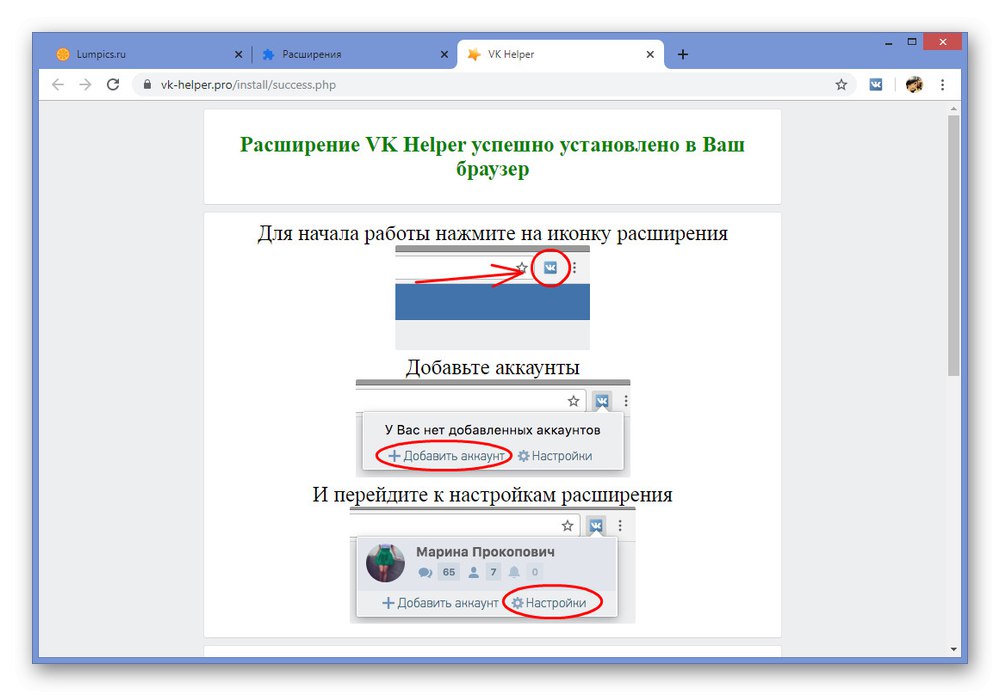Screen dimensions: 1000x696
Task: Click the heading 'Расширение VK Helper успешно установлено'
Action: (492, 156)
